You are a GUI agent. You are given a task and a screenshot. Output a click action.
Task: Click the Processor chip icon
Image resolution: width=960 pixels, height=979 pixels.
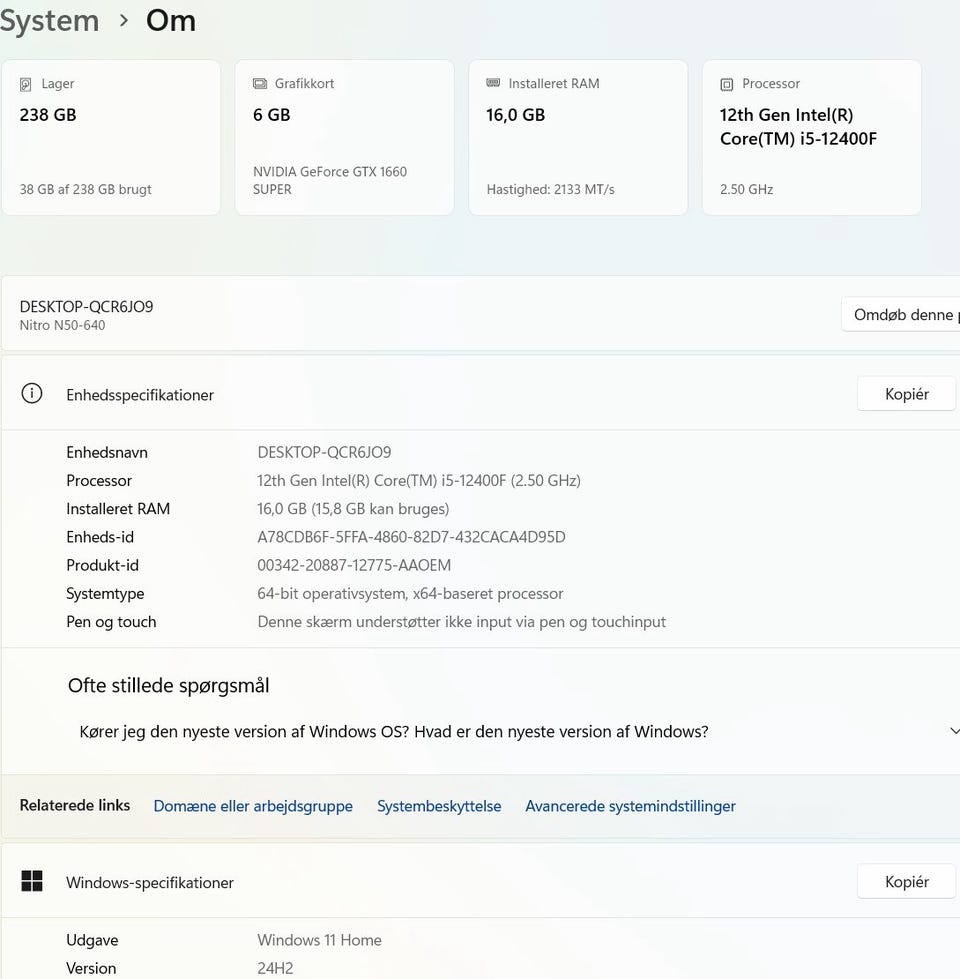727,85
